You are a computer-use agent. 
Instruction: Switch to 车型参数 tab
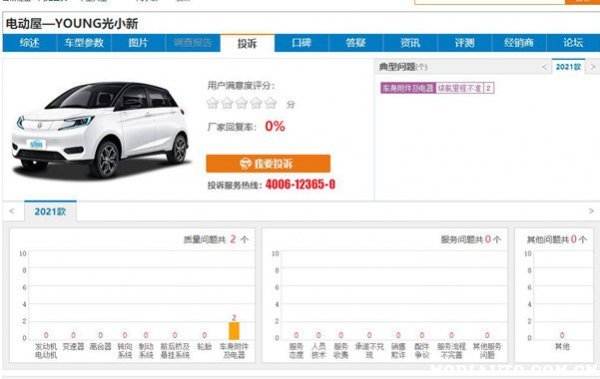pos(84,43)
